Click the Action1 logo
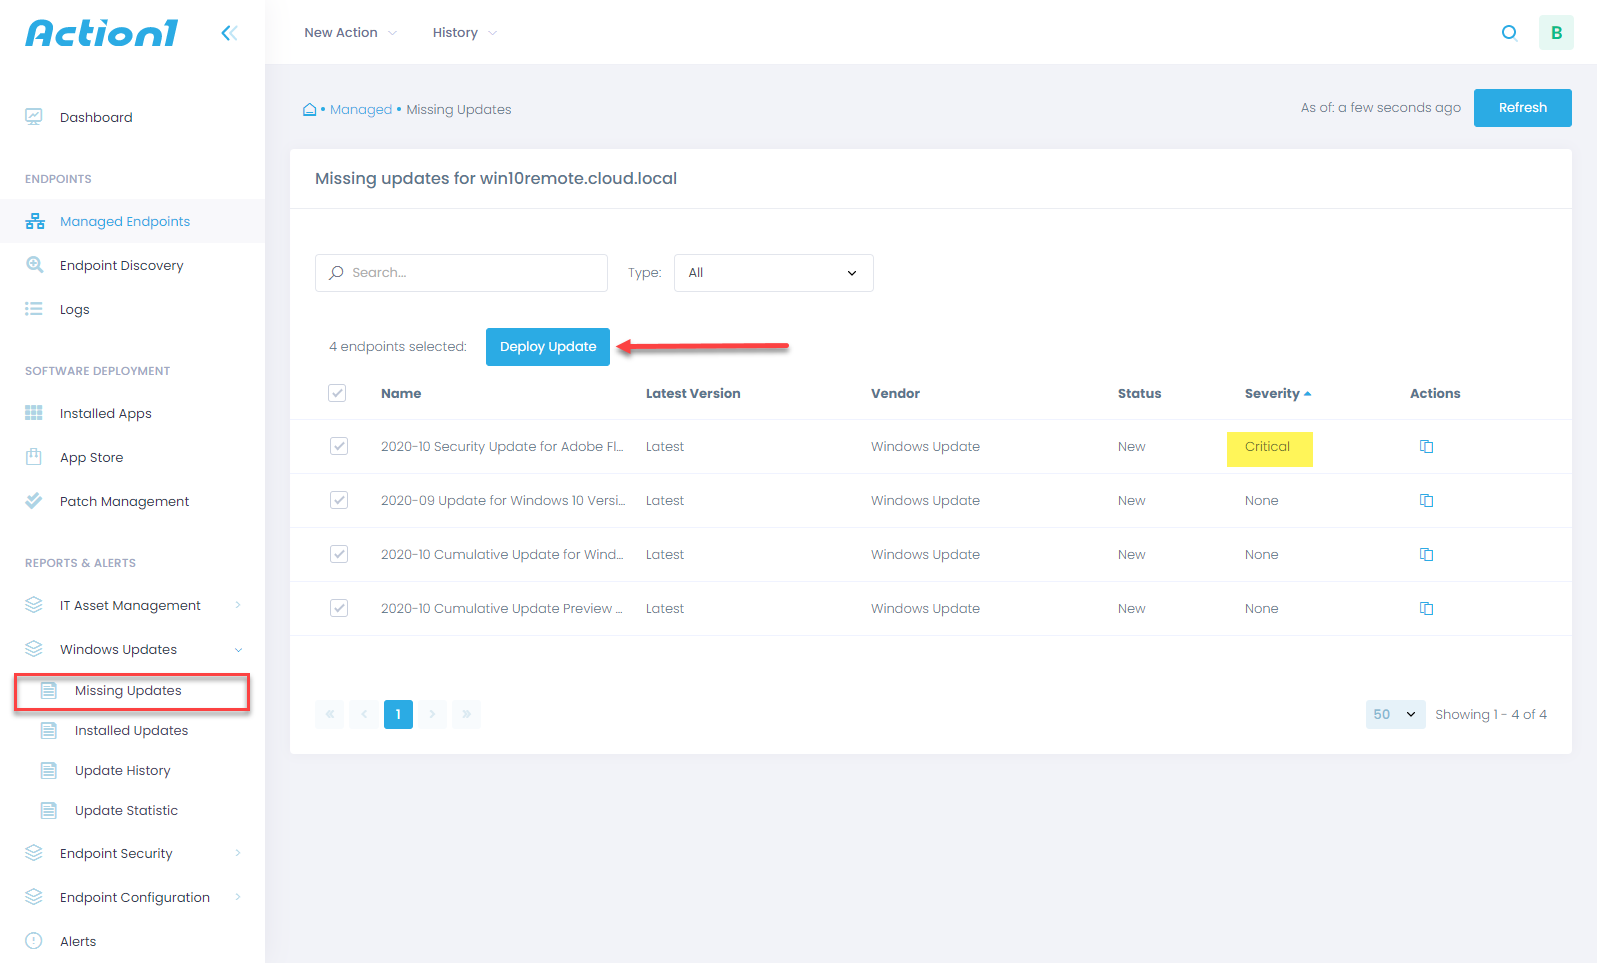 [102, 33]
